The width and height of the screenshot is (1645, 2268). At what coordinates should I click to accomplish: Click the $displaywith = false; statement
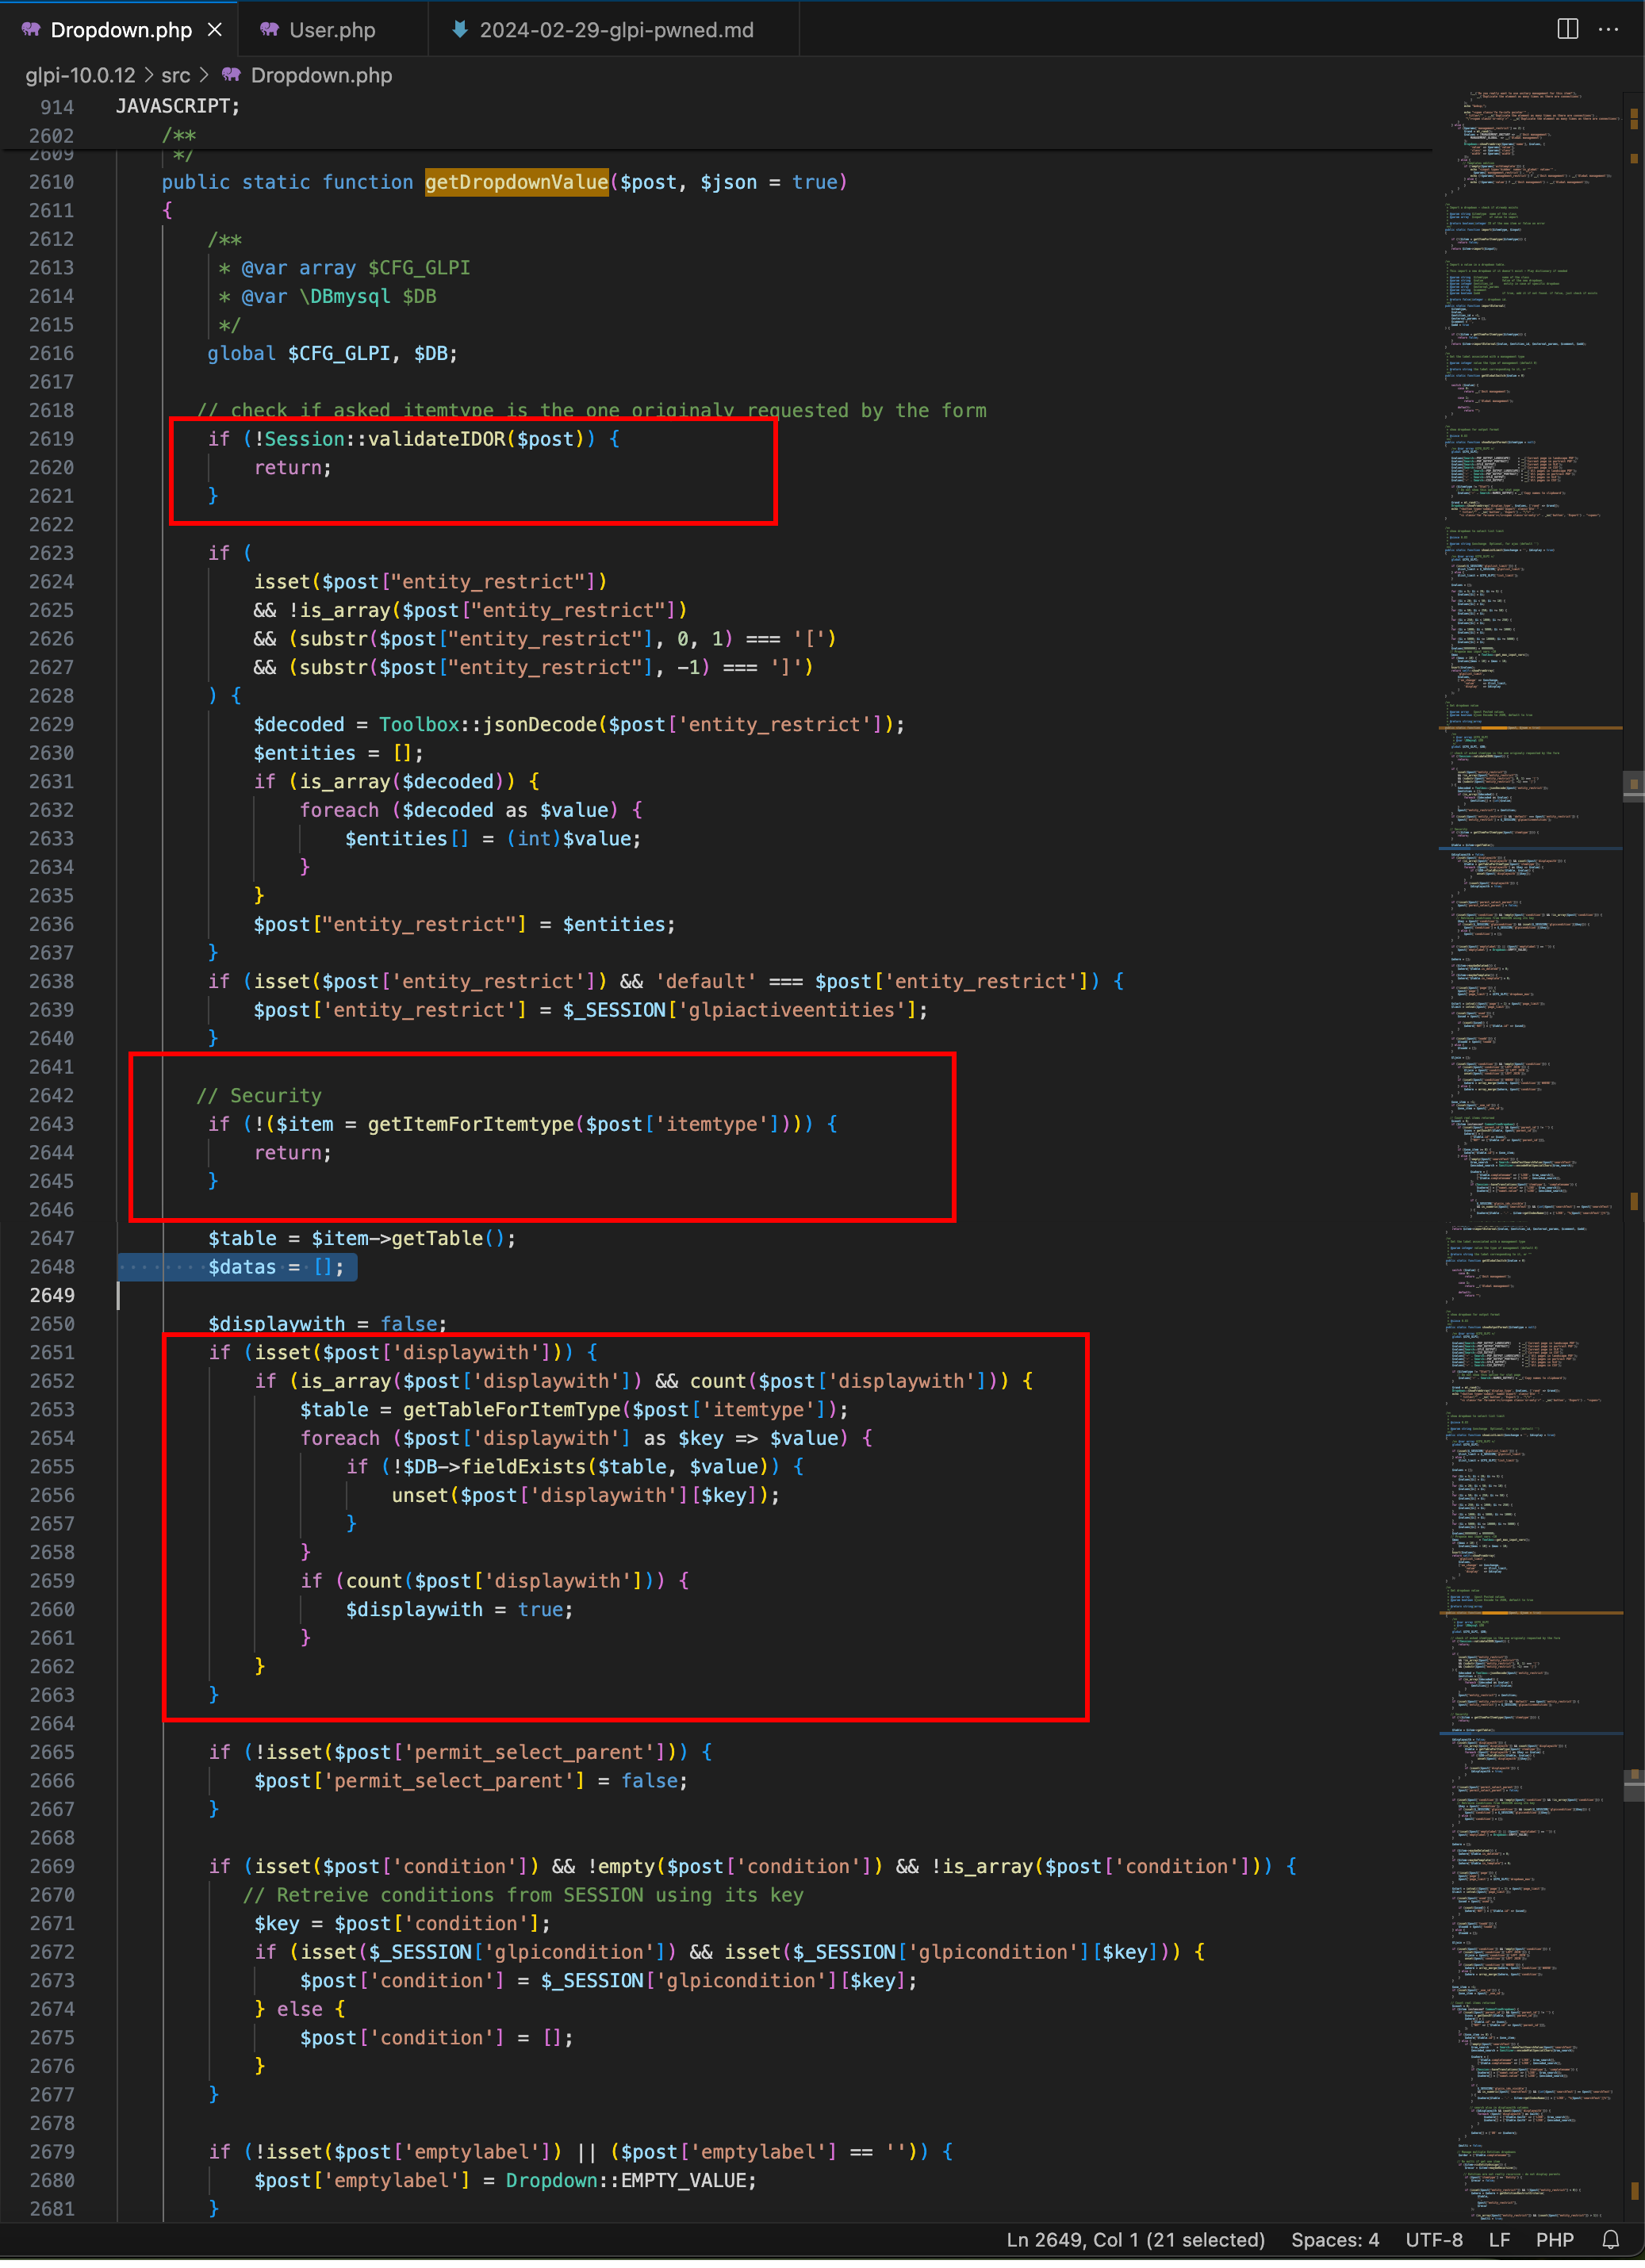(x=327, y=1324)
